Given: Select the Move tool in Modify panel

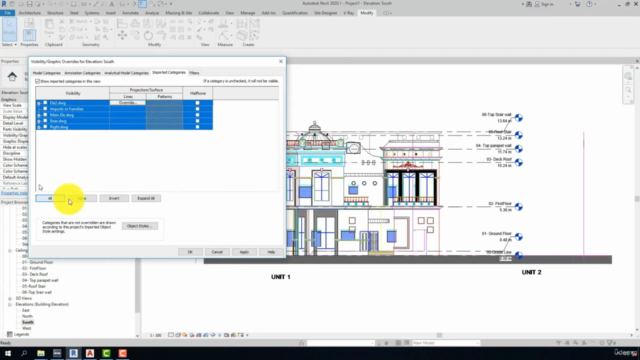Looking at the screenshot, I should click(122, 36).
